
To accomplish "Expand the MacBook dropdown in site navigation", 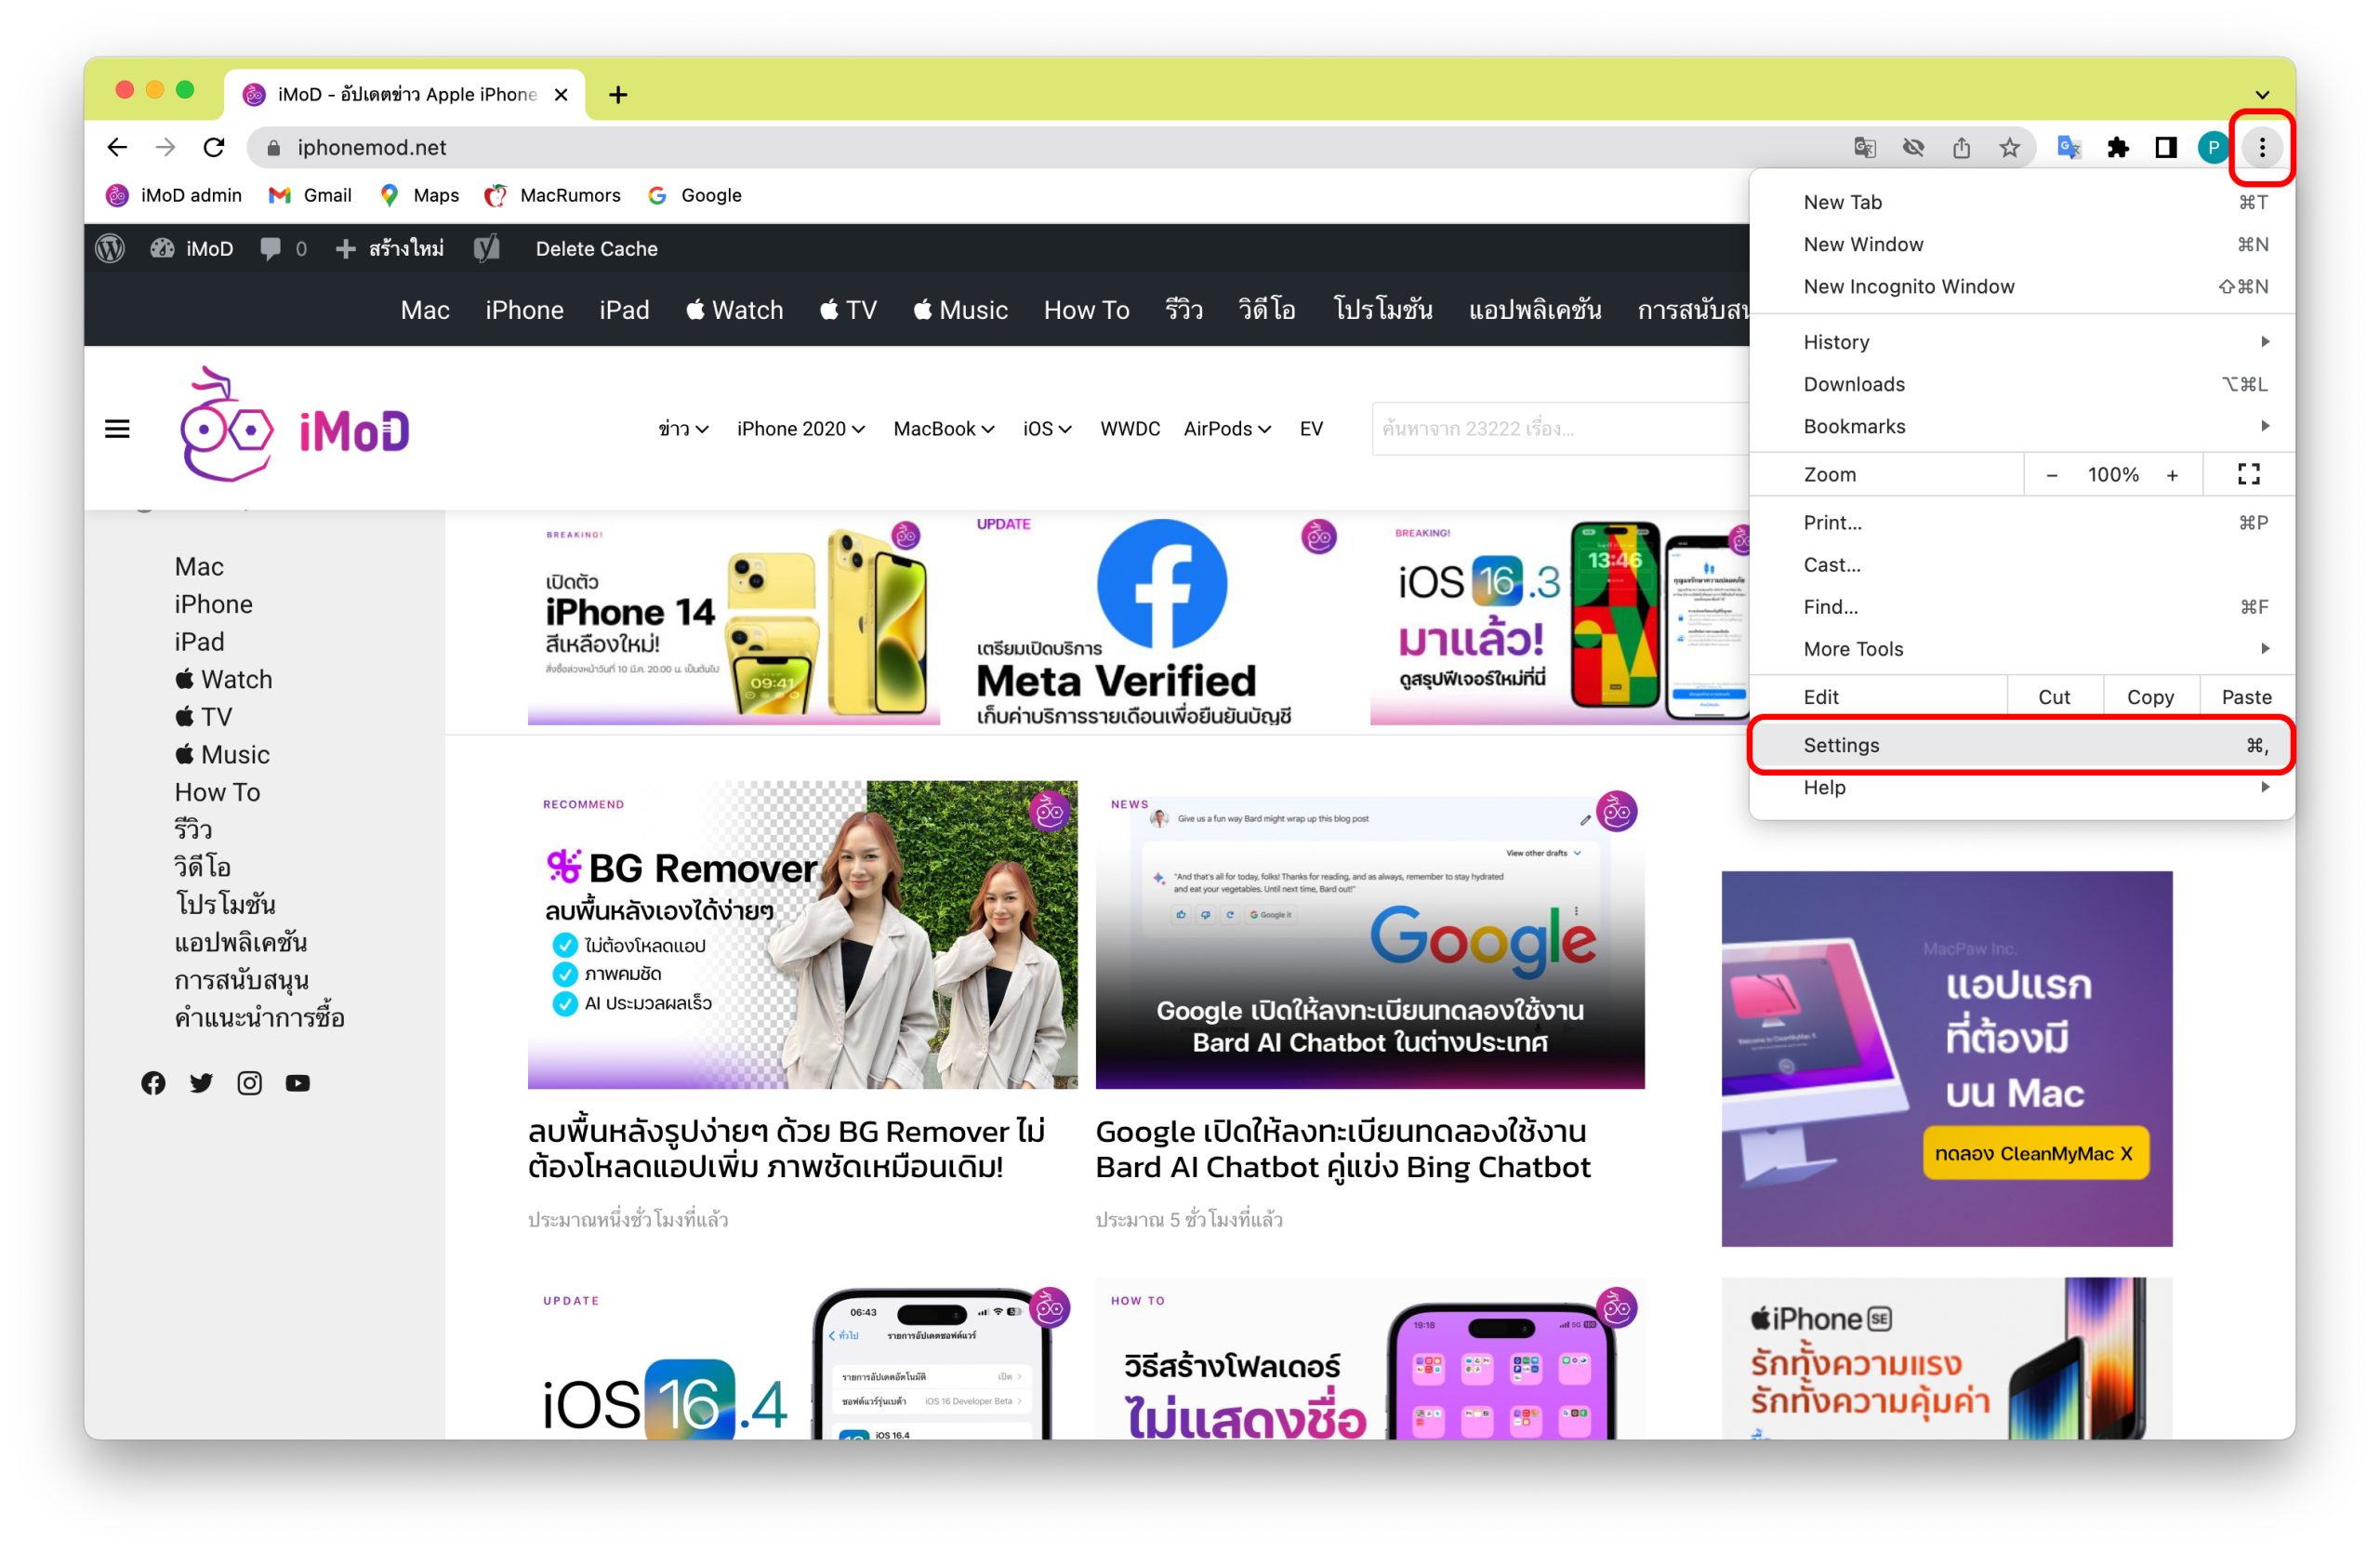I will (x=943, y=429).
